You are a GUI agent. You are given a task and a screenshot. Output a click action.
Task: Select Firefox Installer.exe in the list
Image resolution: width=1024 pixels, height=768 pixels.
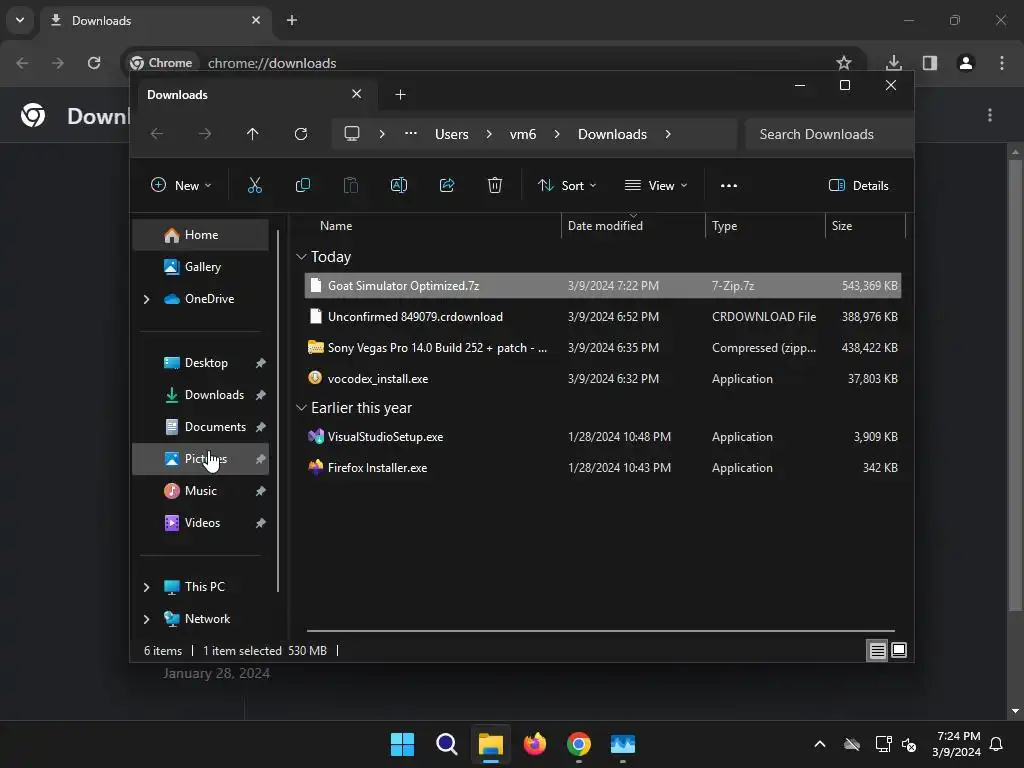coord(603,468)
